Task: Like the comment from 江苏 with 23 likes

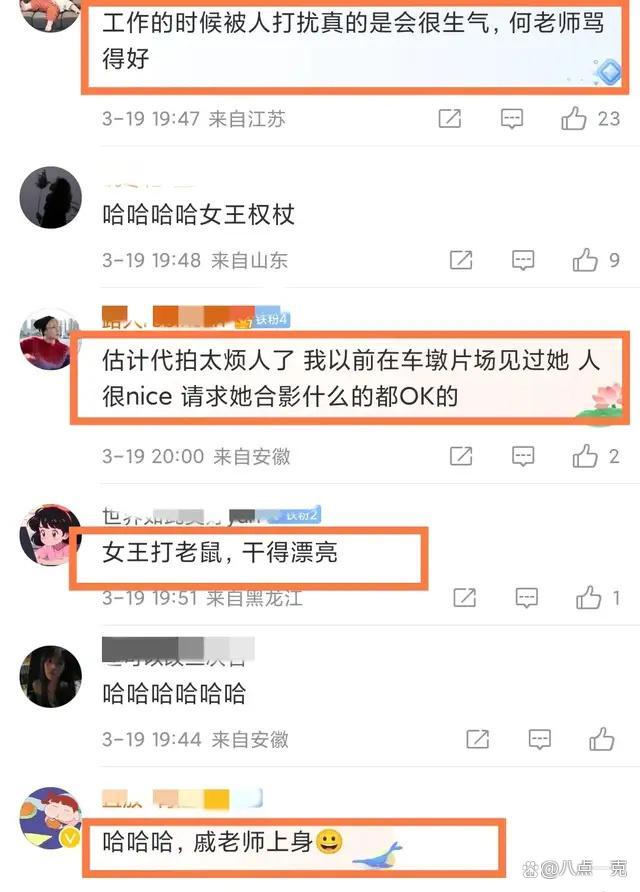Action: pyautogui.click(x=573, y=118)
